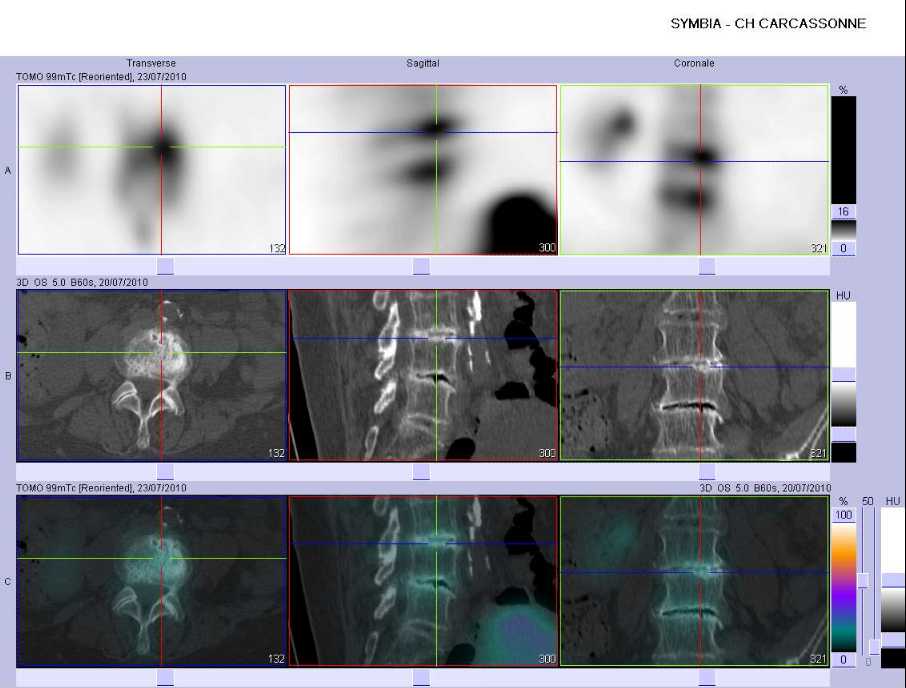Click the SYMBIA - CH CARCASSONNE header text
Image resolution: width=906 pixels, height=688 pixels.
(x=768, y=24)
